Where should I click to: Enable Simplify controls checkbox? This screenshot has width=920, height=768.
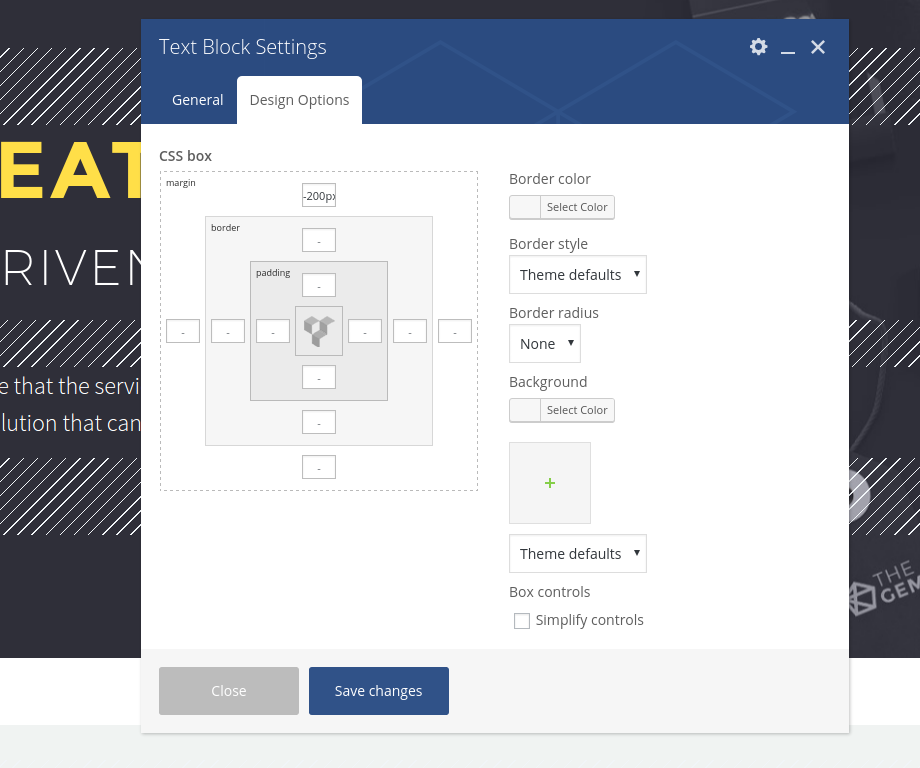tap(522, 621)
